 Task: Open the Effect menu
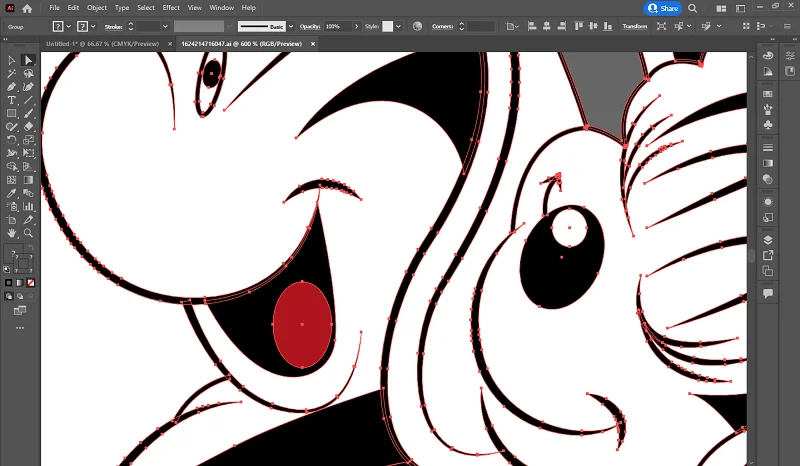pyautogui.click(x=171, y=8)
